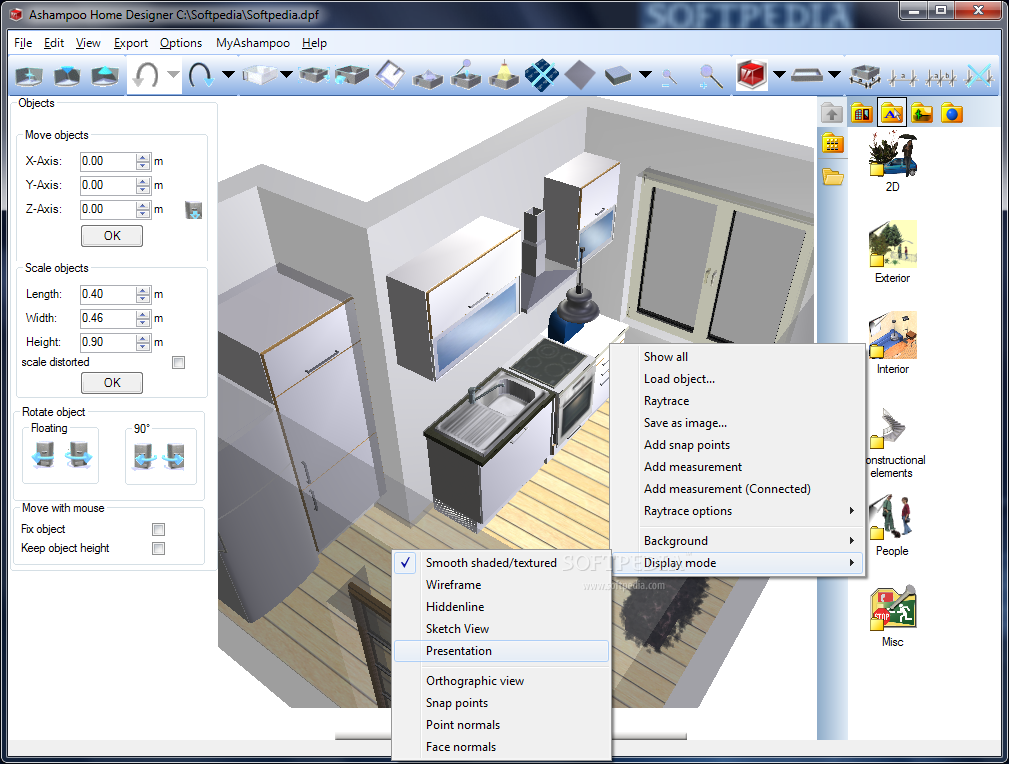Image resolution: width=1009 pixels, height=764 pixels.
Task: Open the Options menu
Action: pyautogui.click(x=181, y=43)
